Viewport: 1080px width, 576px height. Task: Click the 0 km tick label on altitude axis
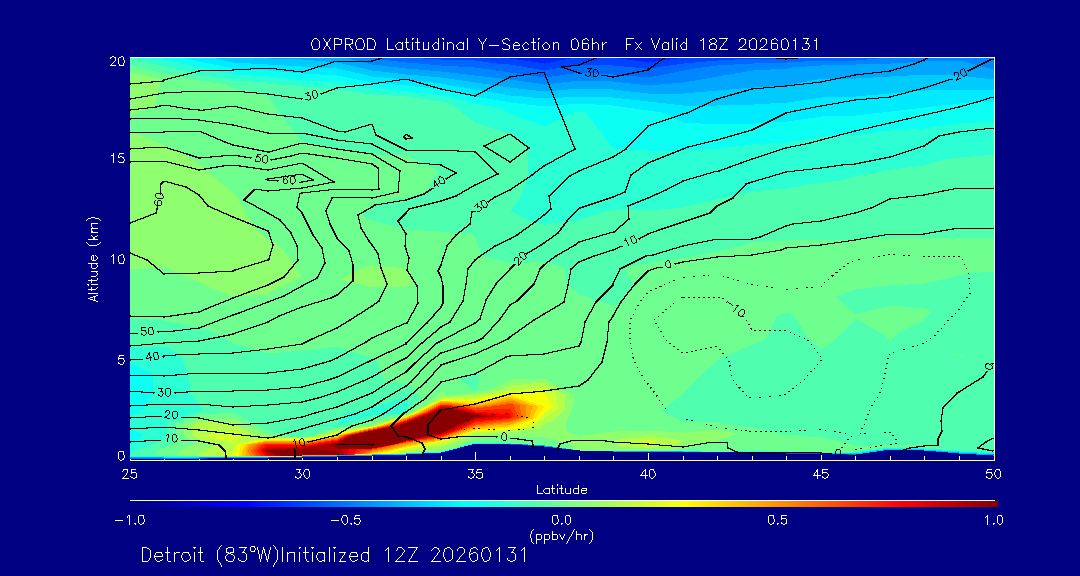point(121,455)
